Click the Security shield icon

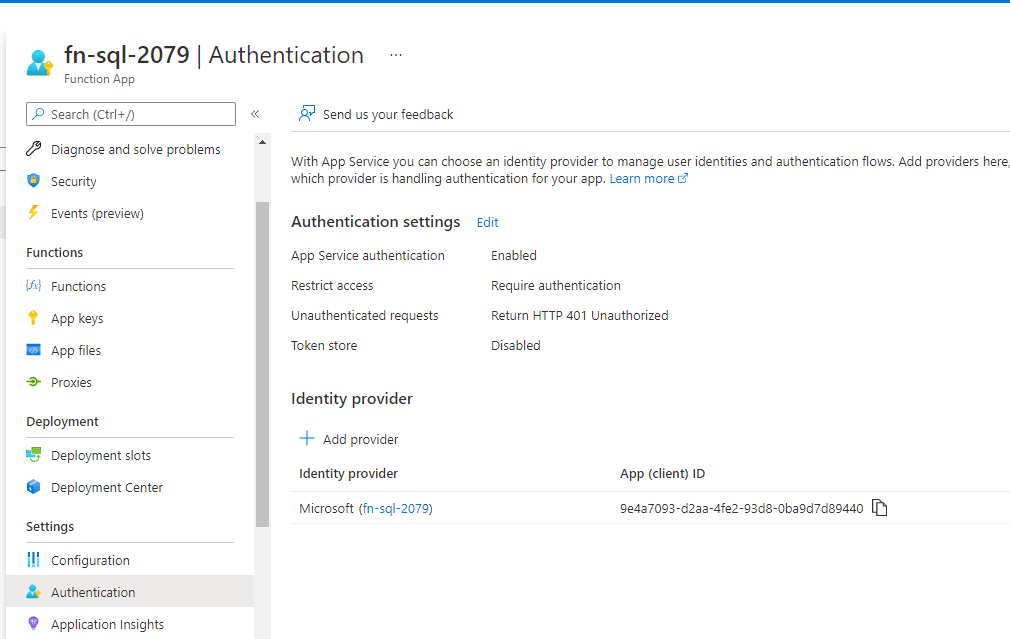pos(34,181)
